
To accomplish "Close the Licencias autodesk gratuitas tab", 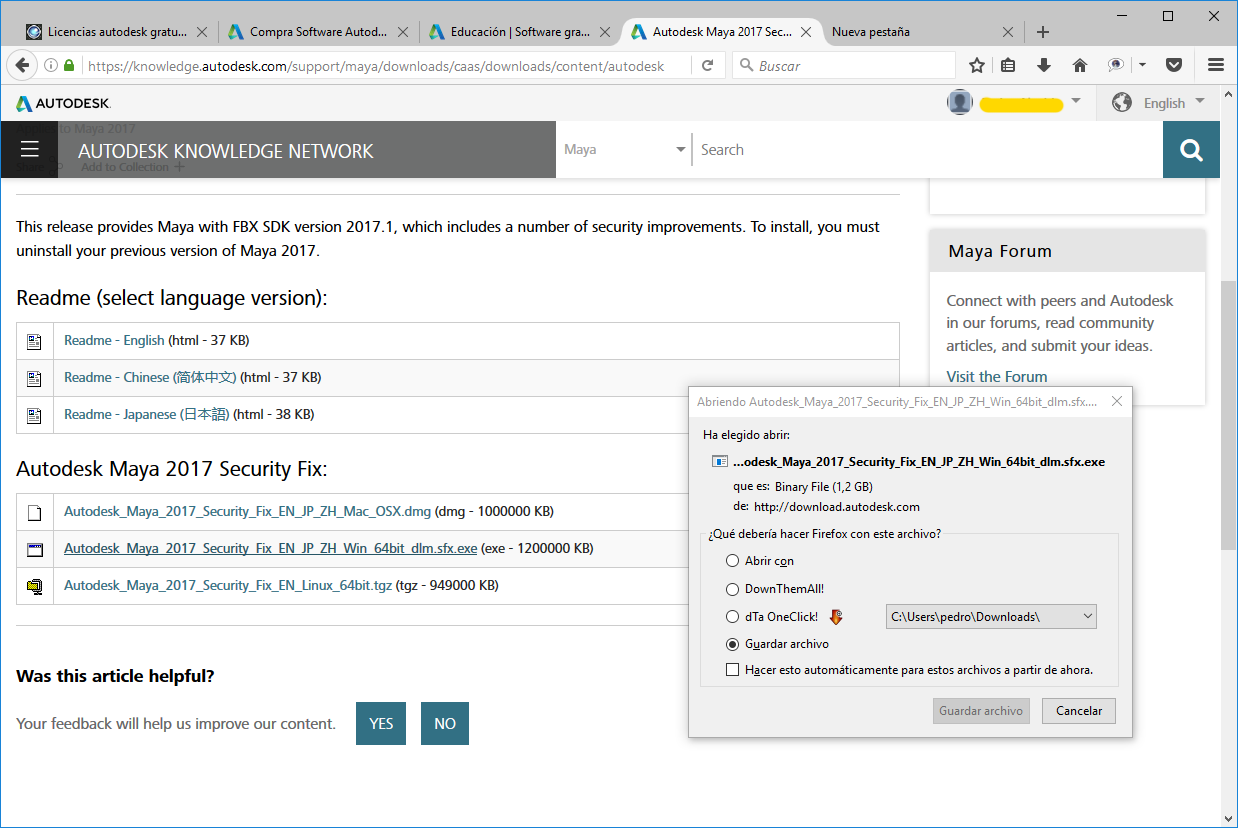I will coord(203,32).
